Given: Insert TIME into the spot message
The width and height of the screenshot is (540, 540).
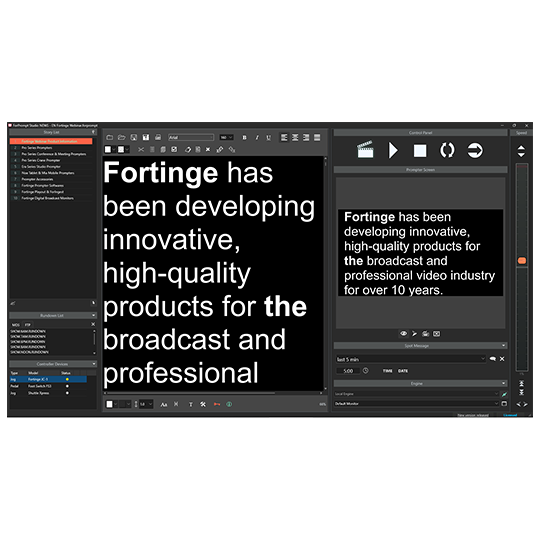Looking at the screenshot, I should pos(387,371).
